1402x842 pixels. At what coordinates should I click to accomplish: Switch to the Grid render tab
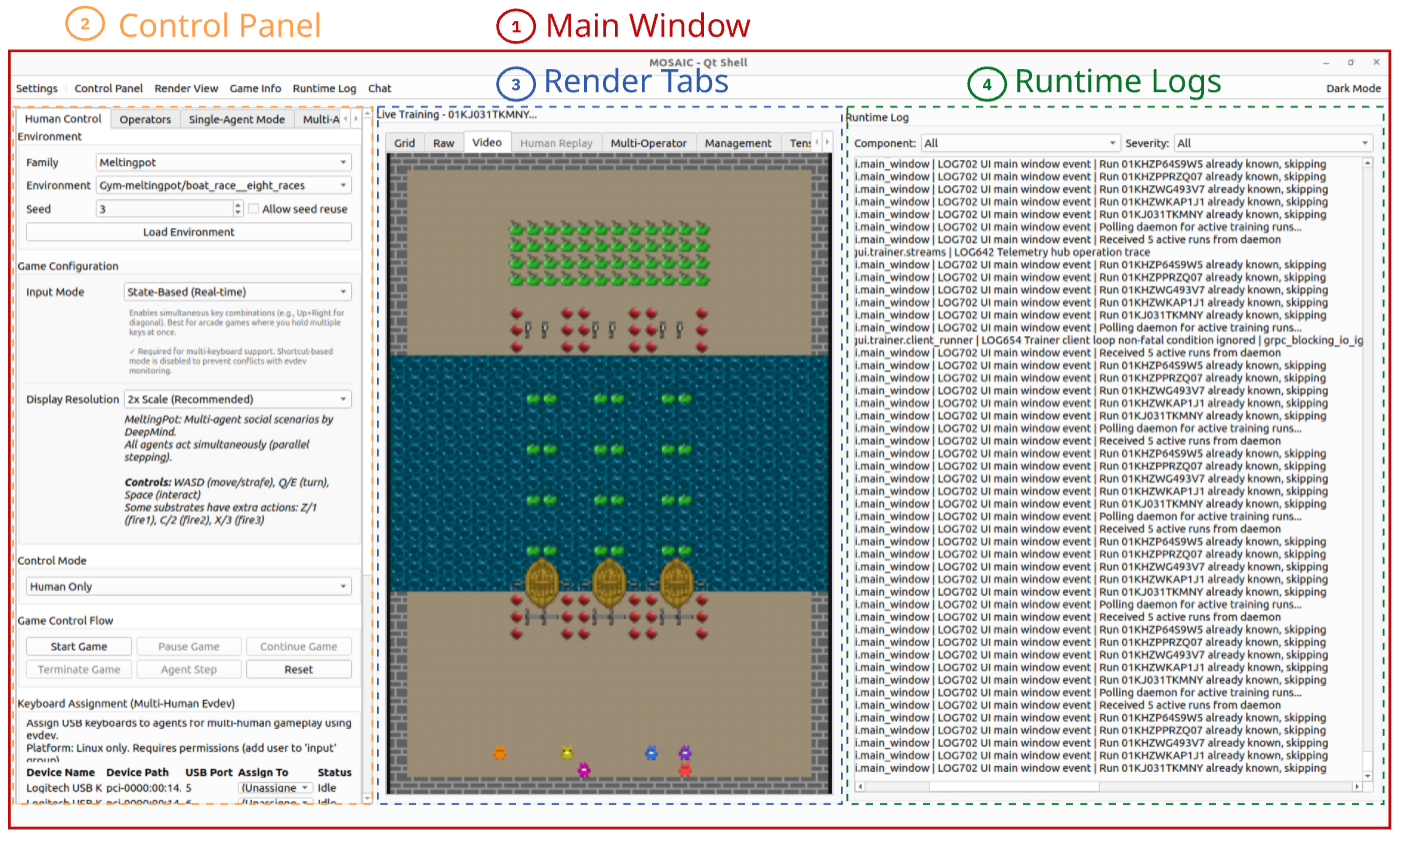coord(404,143)
